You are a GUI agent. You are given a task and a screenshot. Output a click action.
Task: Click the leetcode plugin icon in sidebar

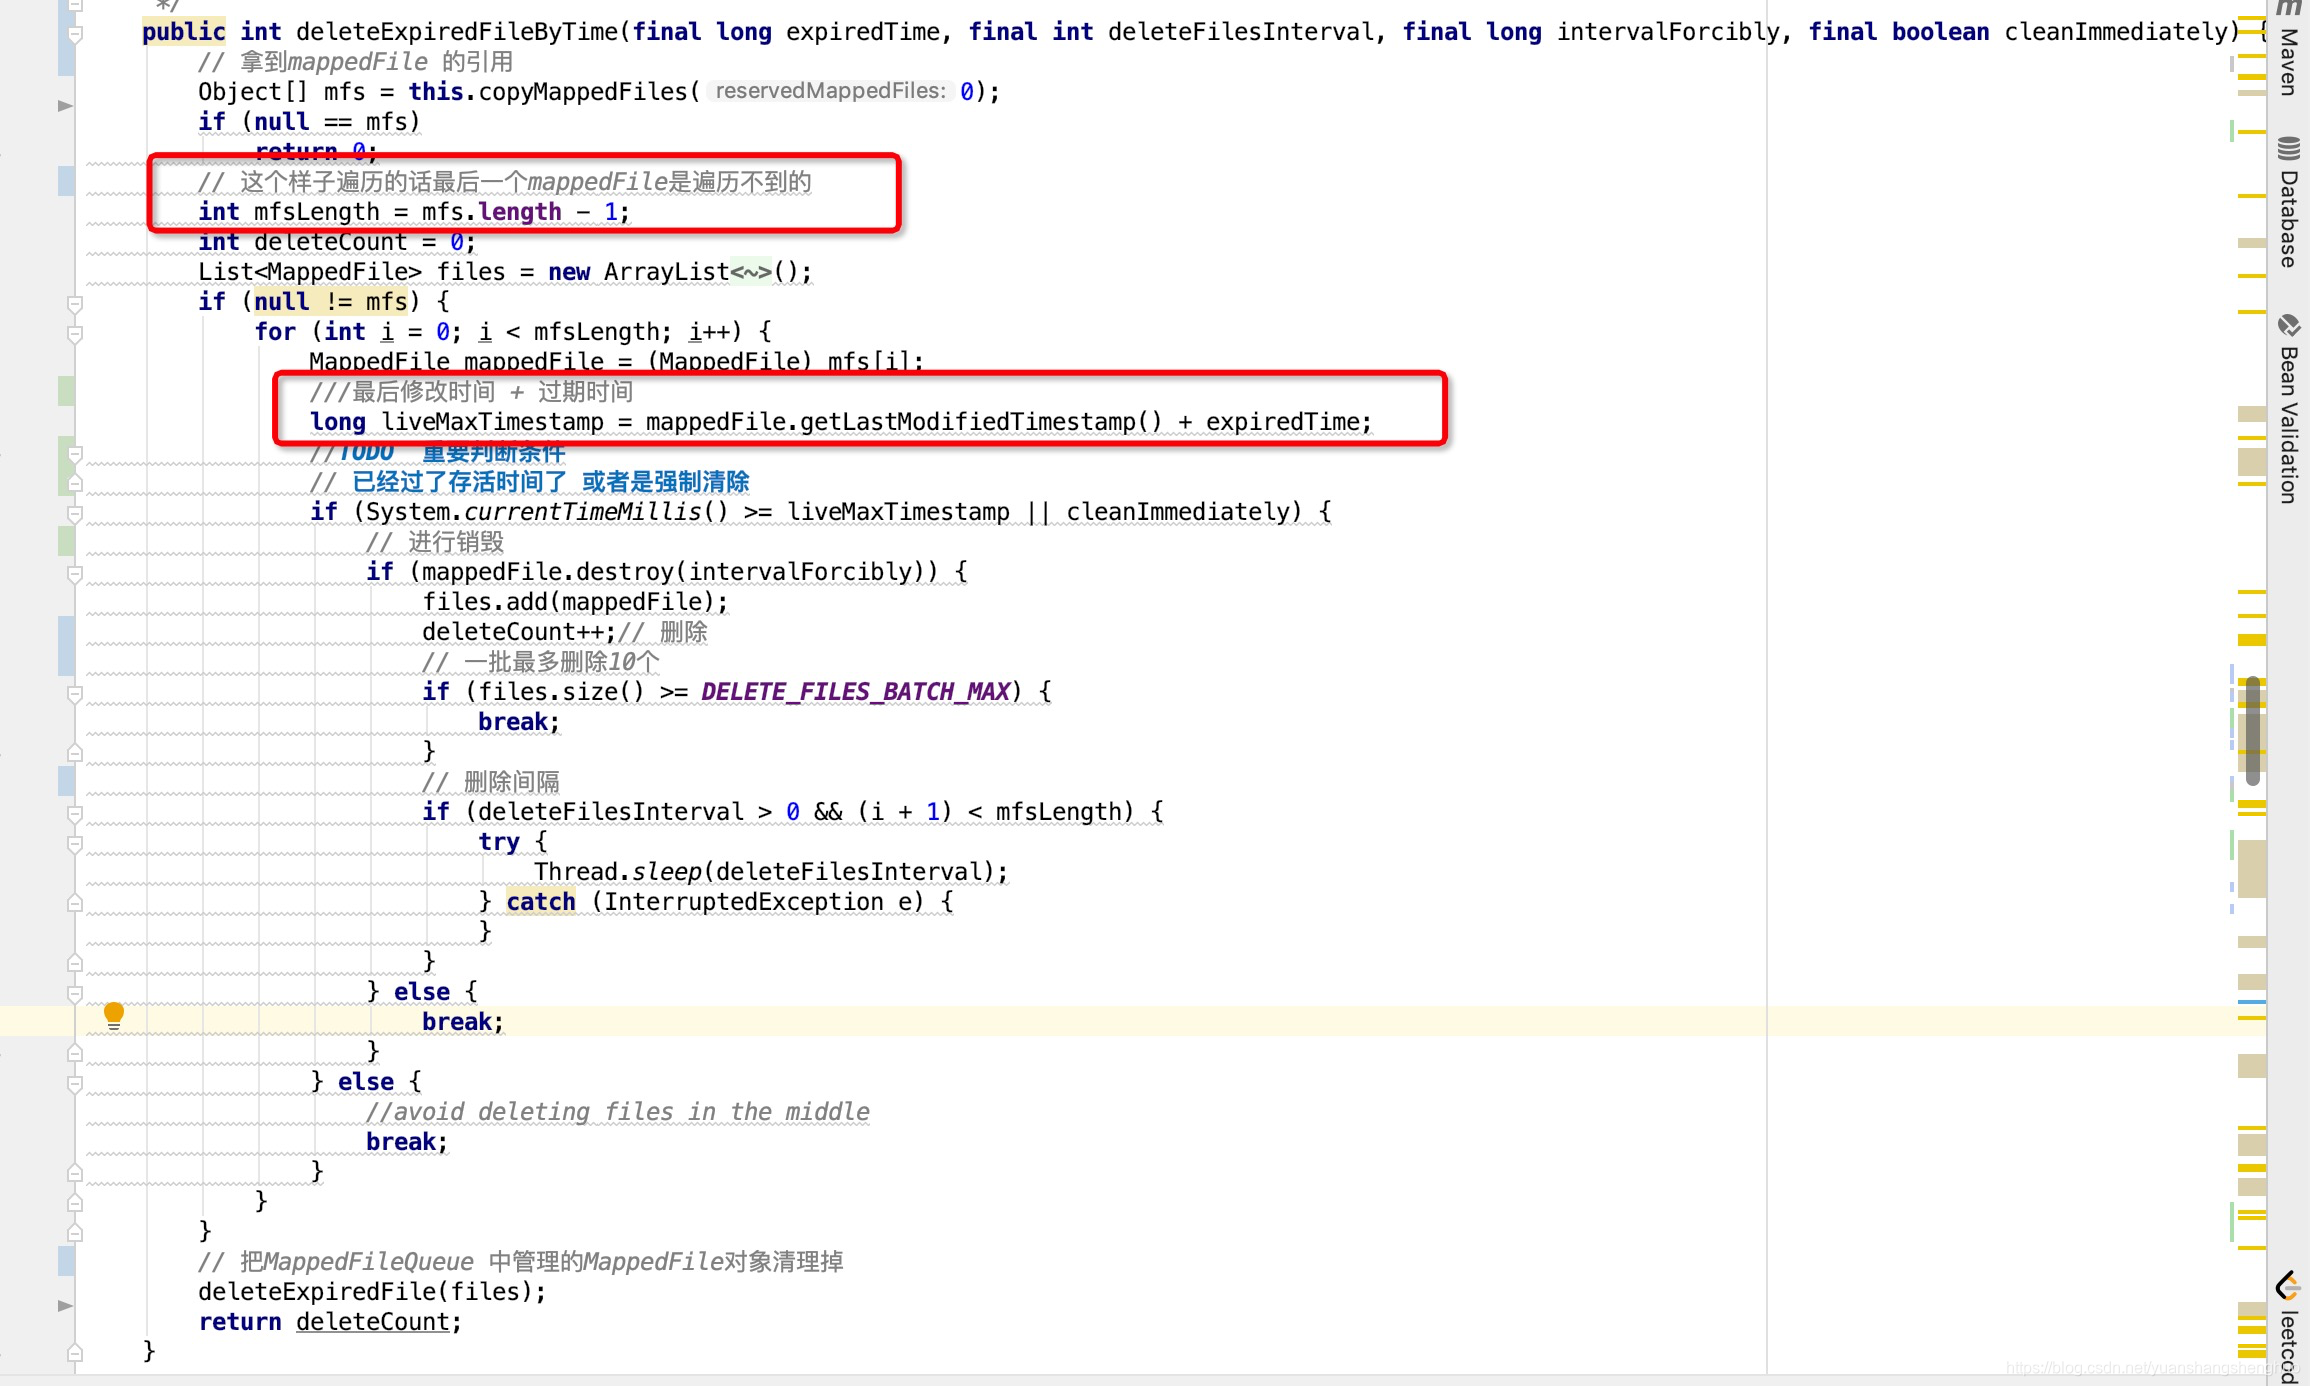tap(2288, 1286)
